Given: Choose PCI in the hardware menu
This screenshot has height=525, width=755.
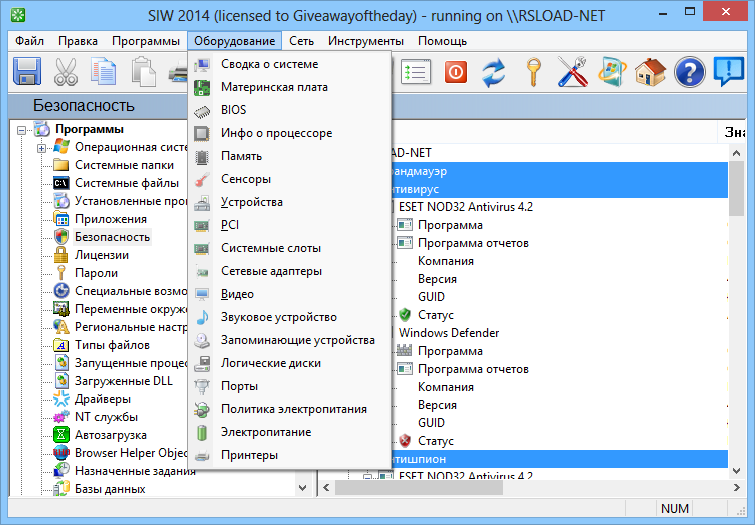Looking at the screenshot, I should coord(289,225).
